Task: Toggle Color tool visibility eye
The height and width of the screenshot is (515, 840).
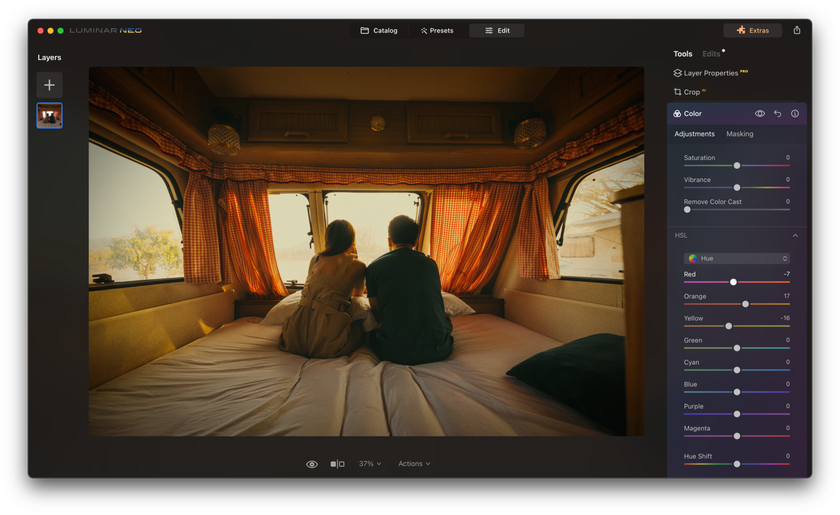Action: click(x=760, y=114)
